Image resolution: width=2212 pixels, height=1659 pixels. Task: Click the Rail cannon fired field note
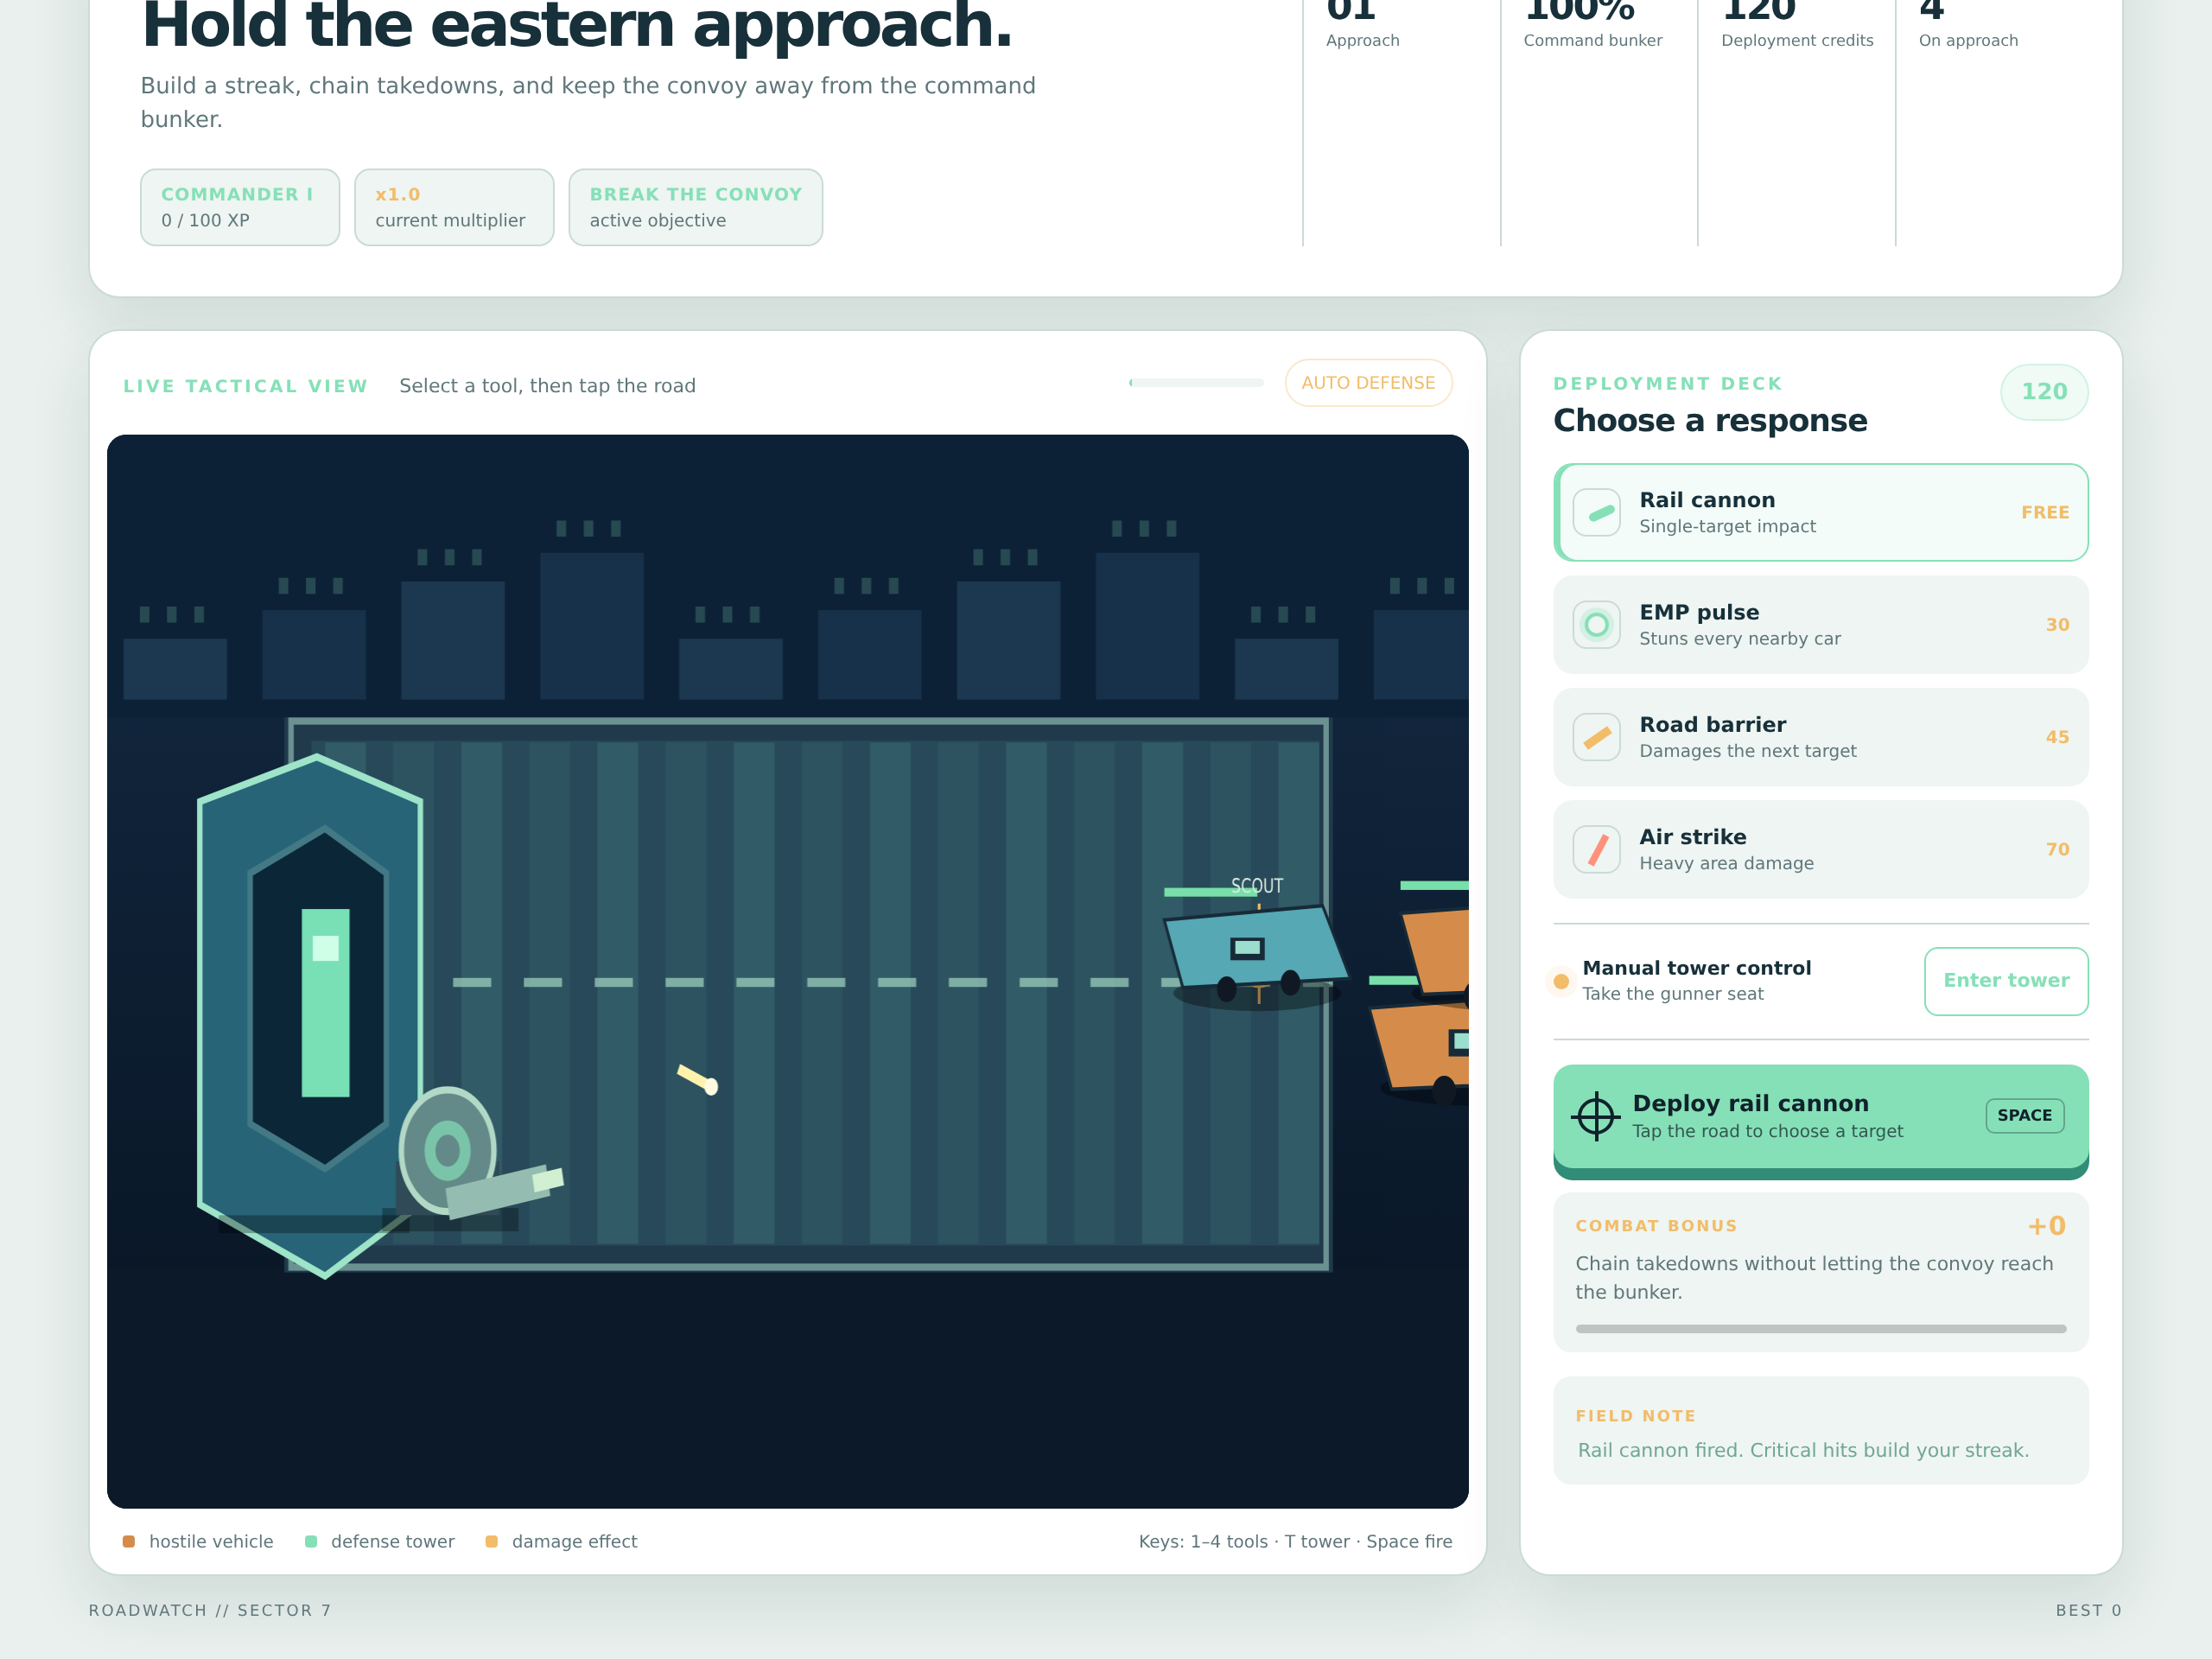tap(1803, 1450)
